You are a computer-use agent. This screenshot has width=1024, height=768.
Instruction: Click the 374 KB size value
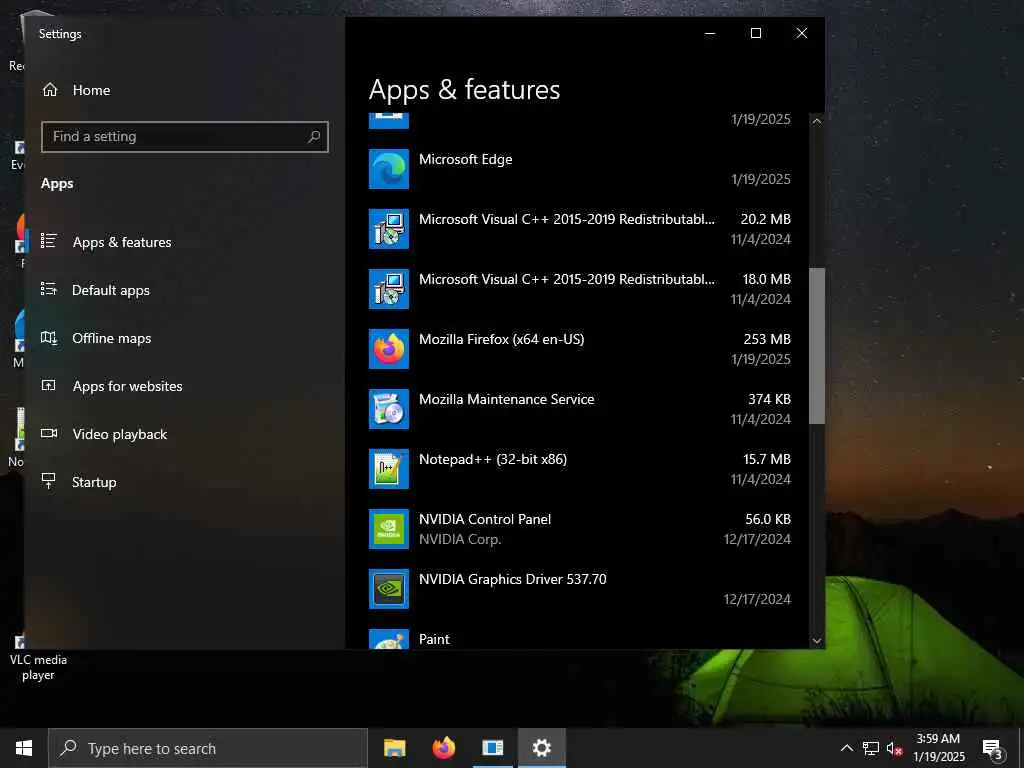coord(769,399)
